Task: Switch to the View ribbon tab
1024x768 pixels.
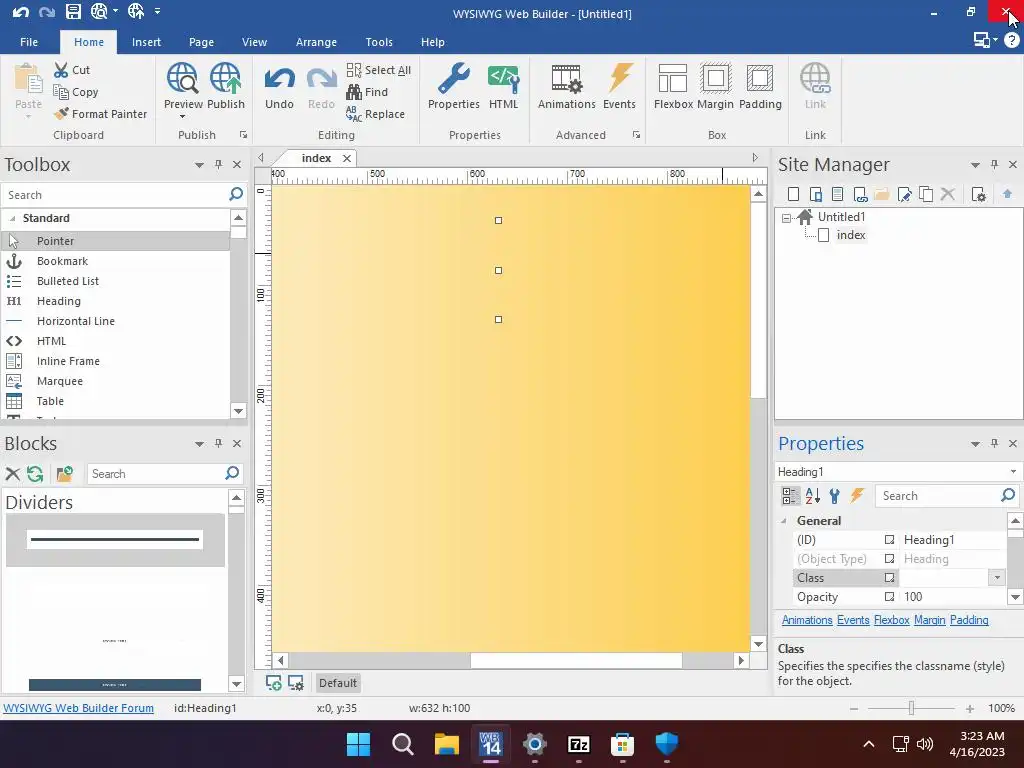Action: point(254,42)
